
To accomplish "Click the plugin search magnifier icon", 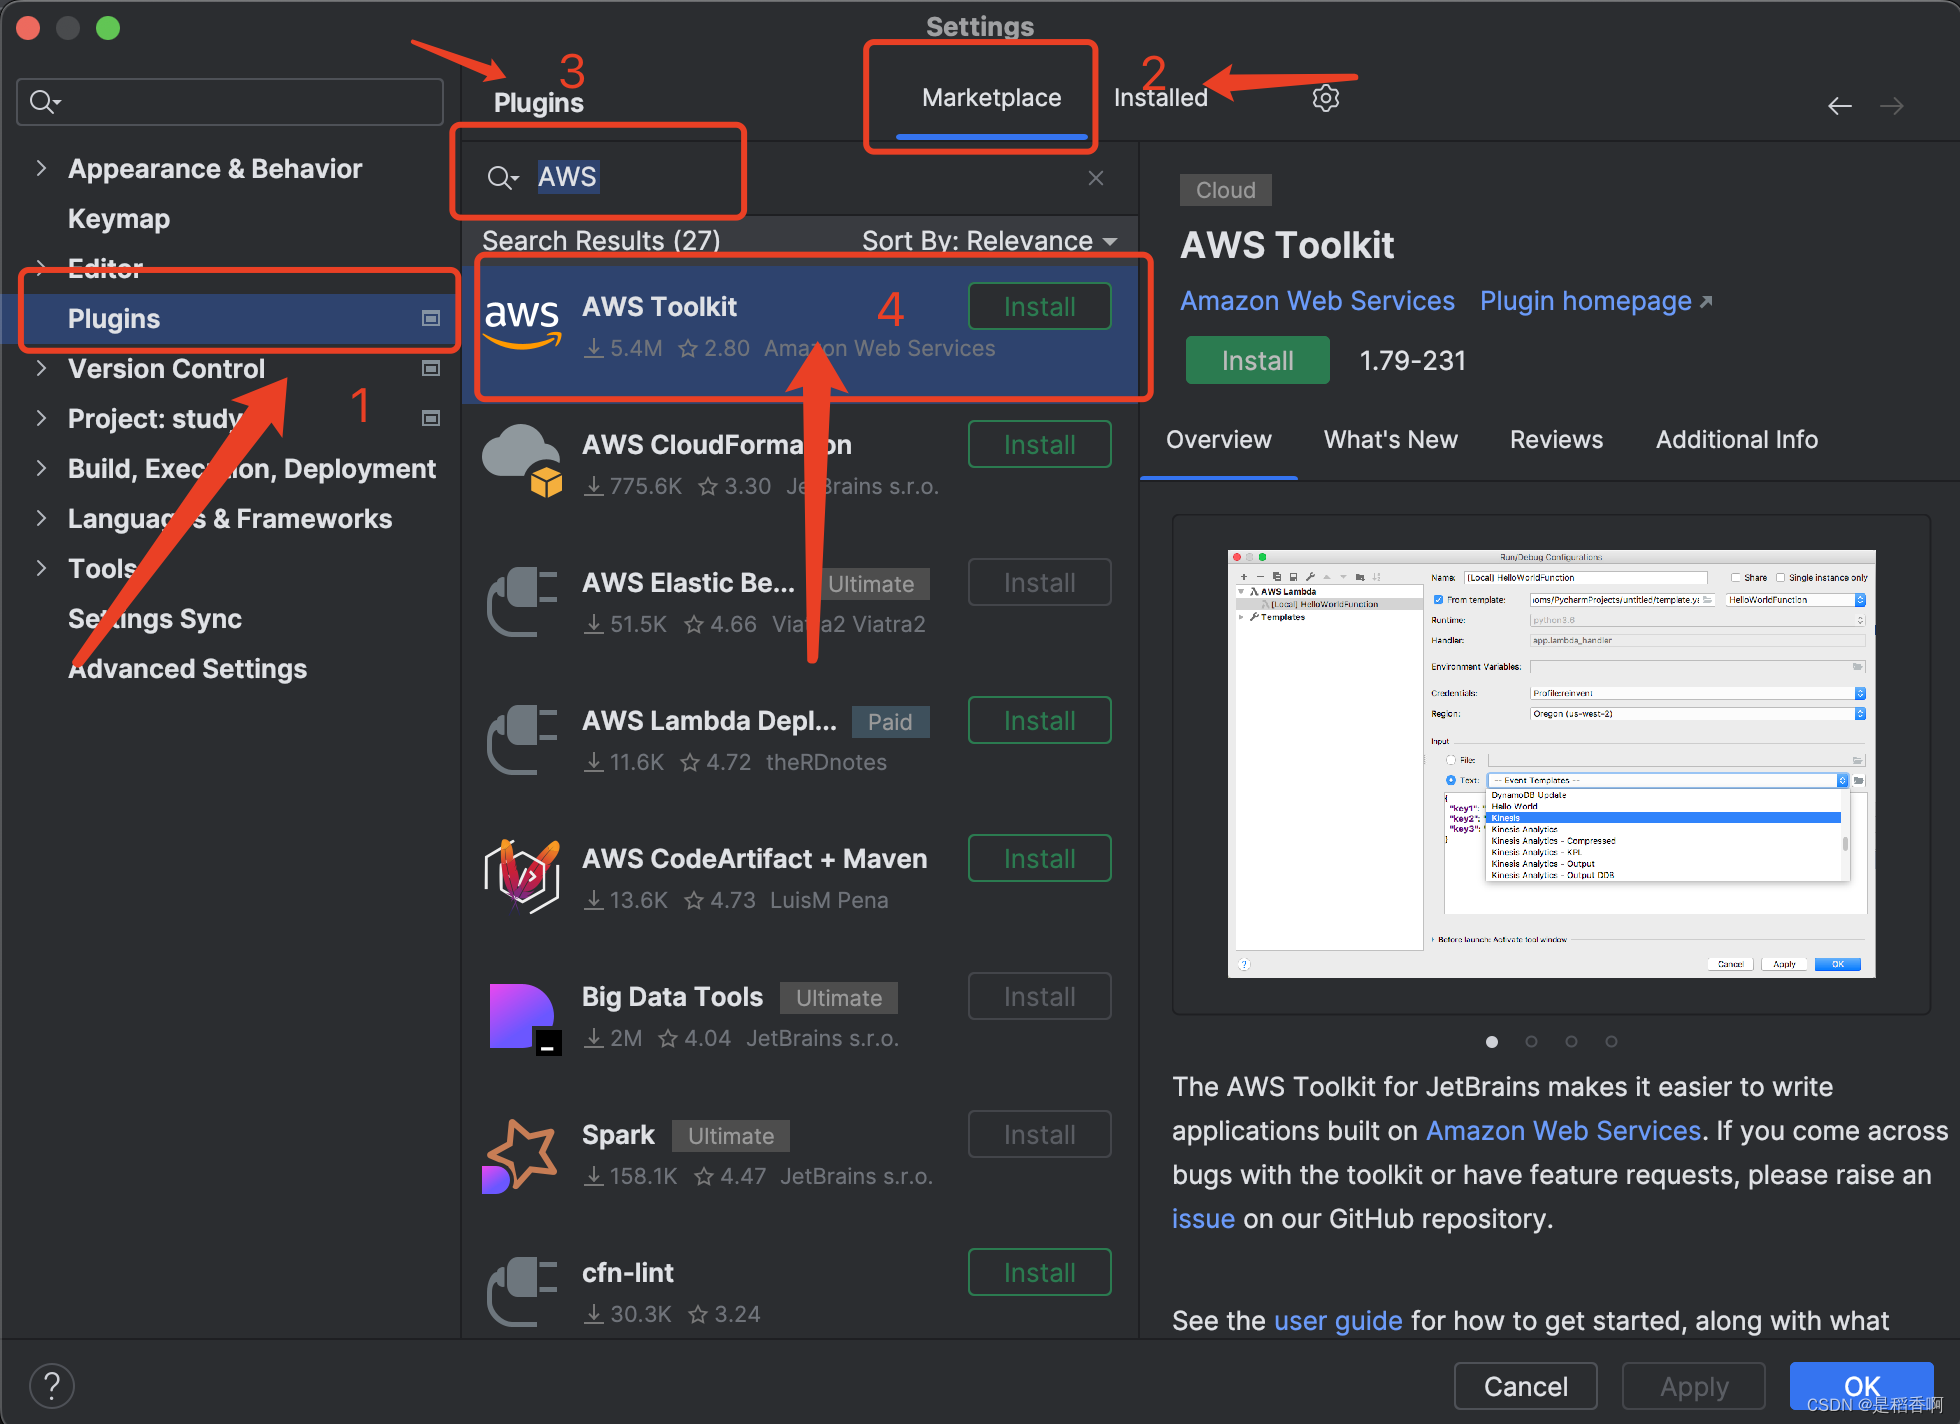I will pos(502,178).
